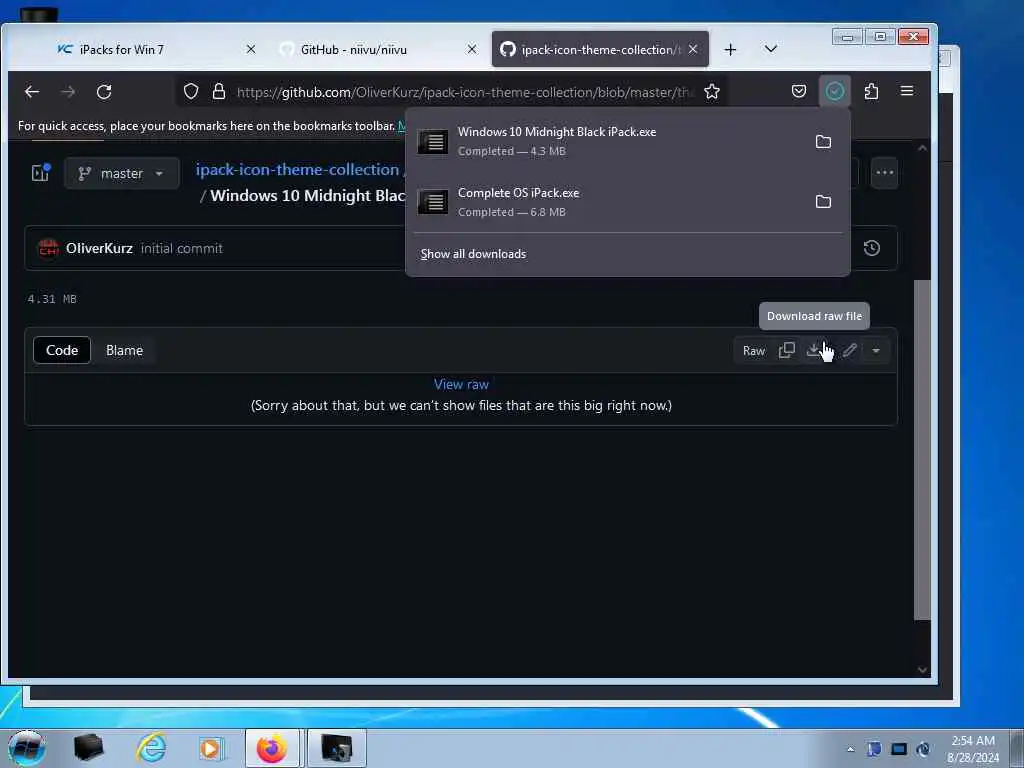Select the Code view tab
The height and width of the screenshot is (768, 1024).
tap(62, 350)
